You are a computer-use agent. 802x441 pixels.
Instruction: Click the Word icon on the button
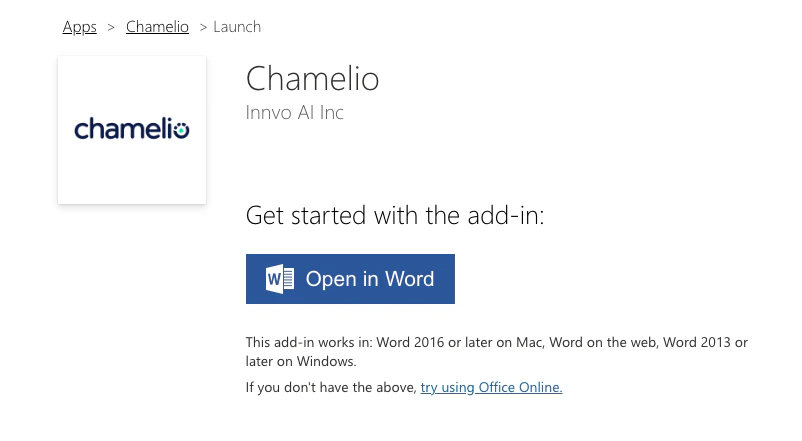(x=280, y=279)
